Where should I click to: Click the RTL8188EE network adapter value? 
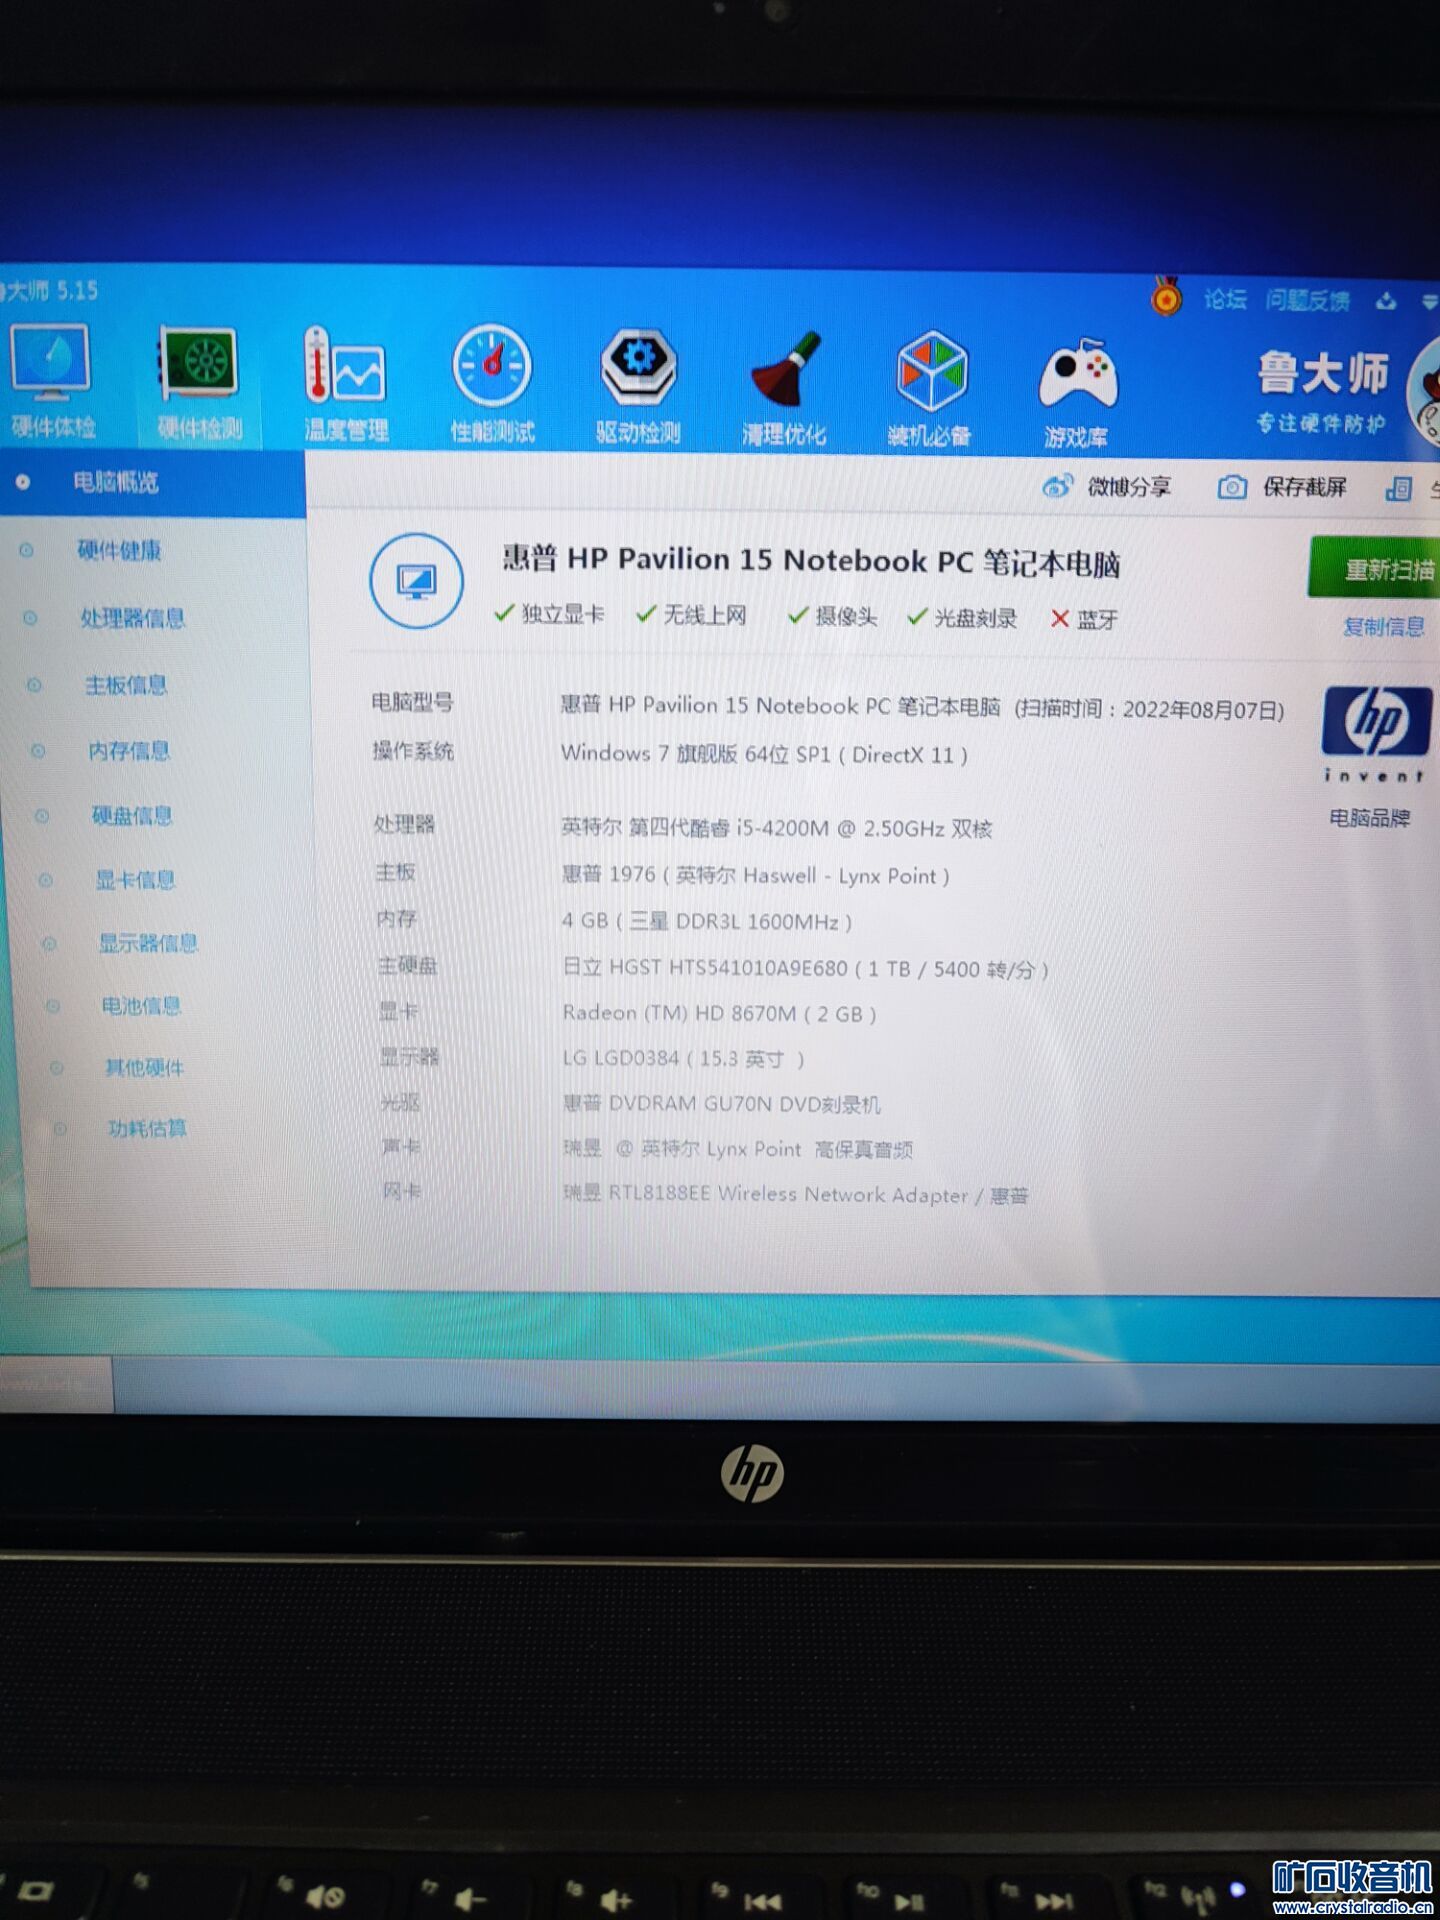(795, 1194)
